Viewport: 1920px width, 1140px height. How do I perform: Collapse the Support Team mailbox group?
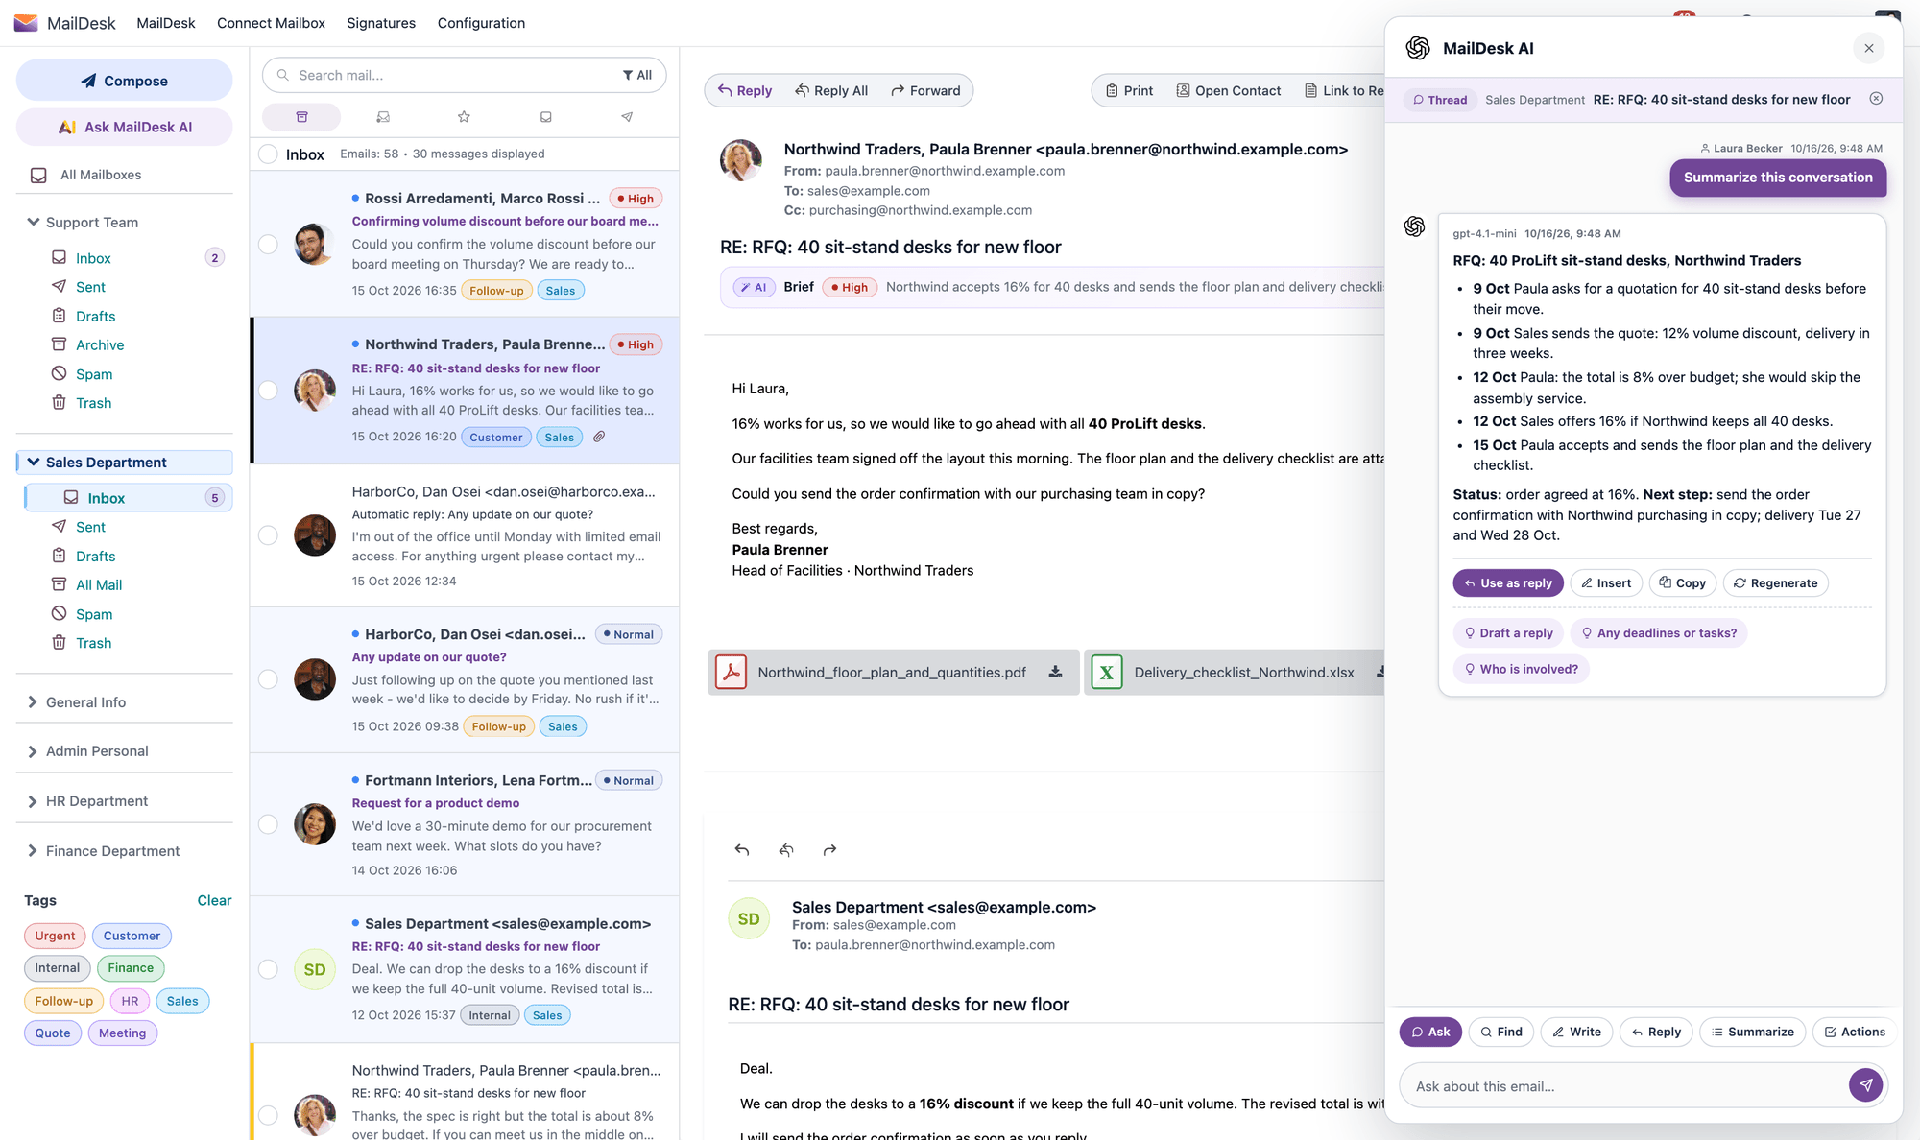[33, 222]
